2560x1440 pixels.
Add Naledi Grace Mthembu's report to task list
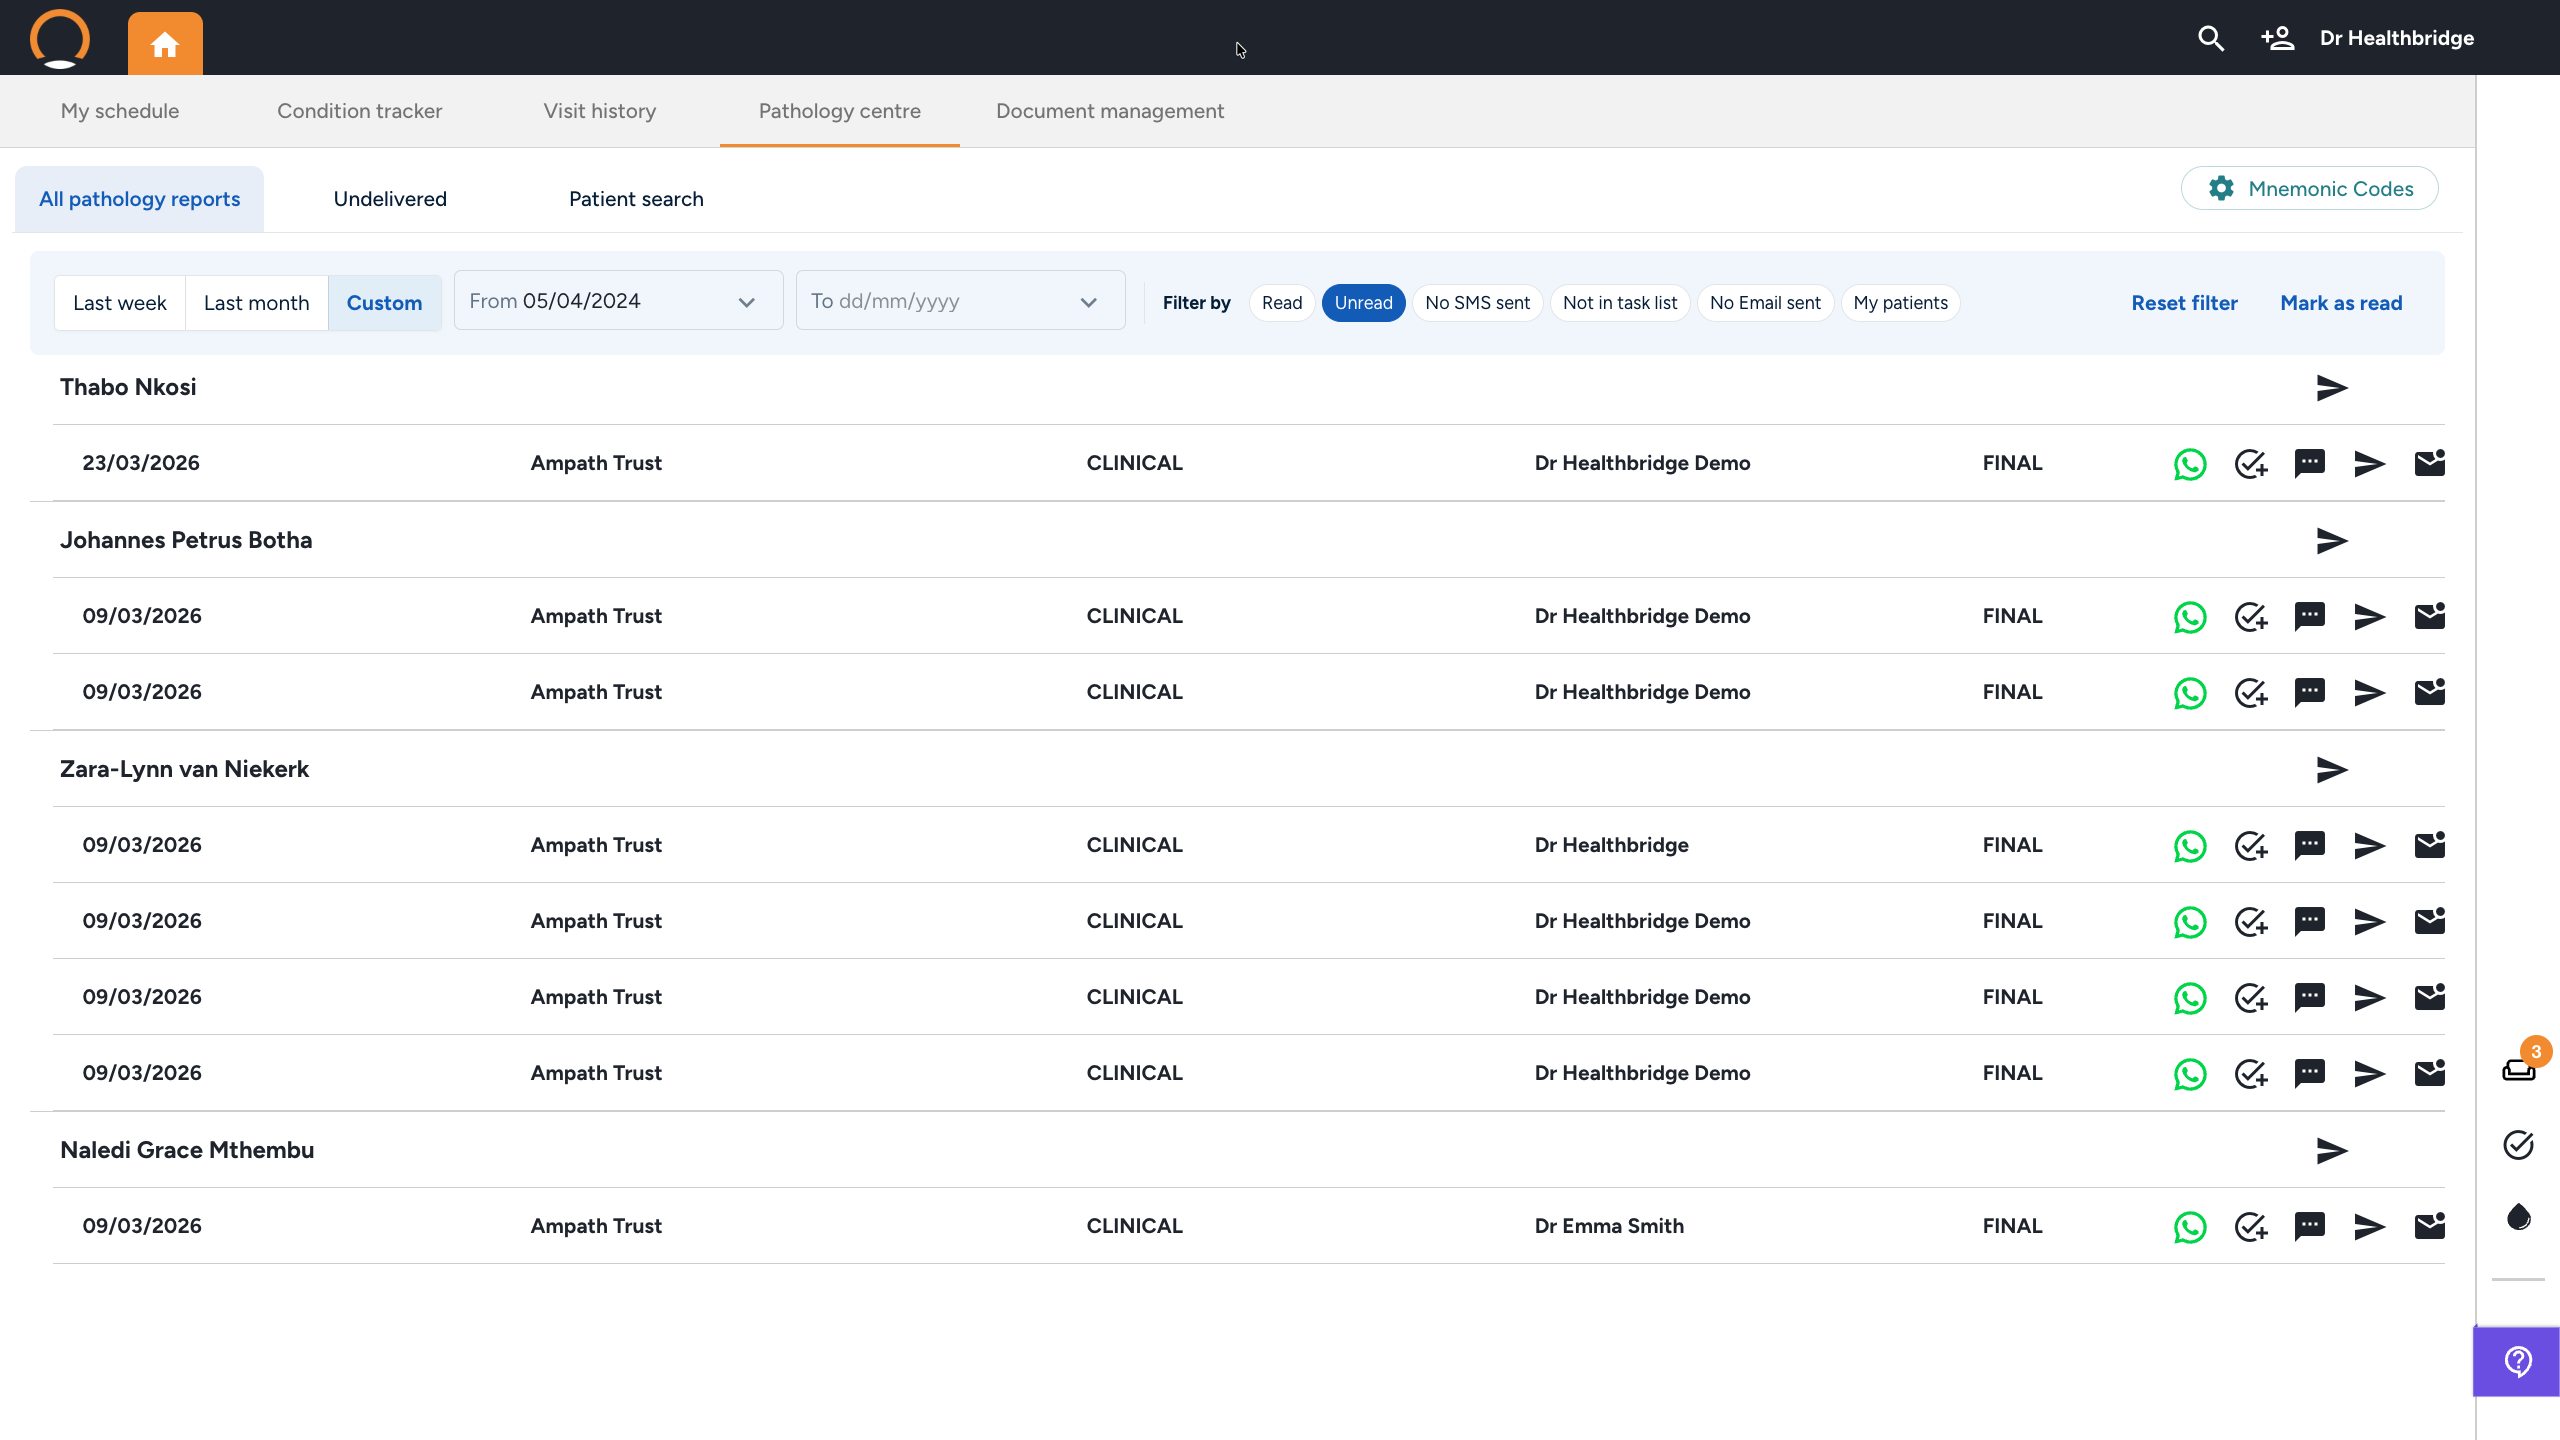coord(2250,1227)
